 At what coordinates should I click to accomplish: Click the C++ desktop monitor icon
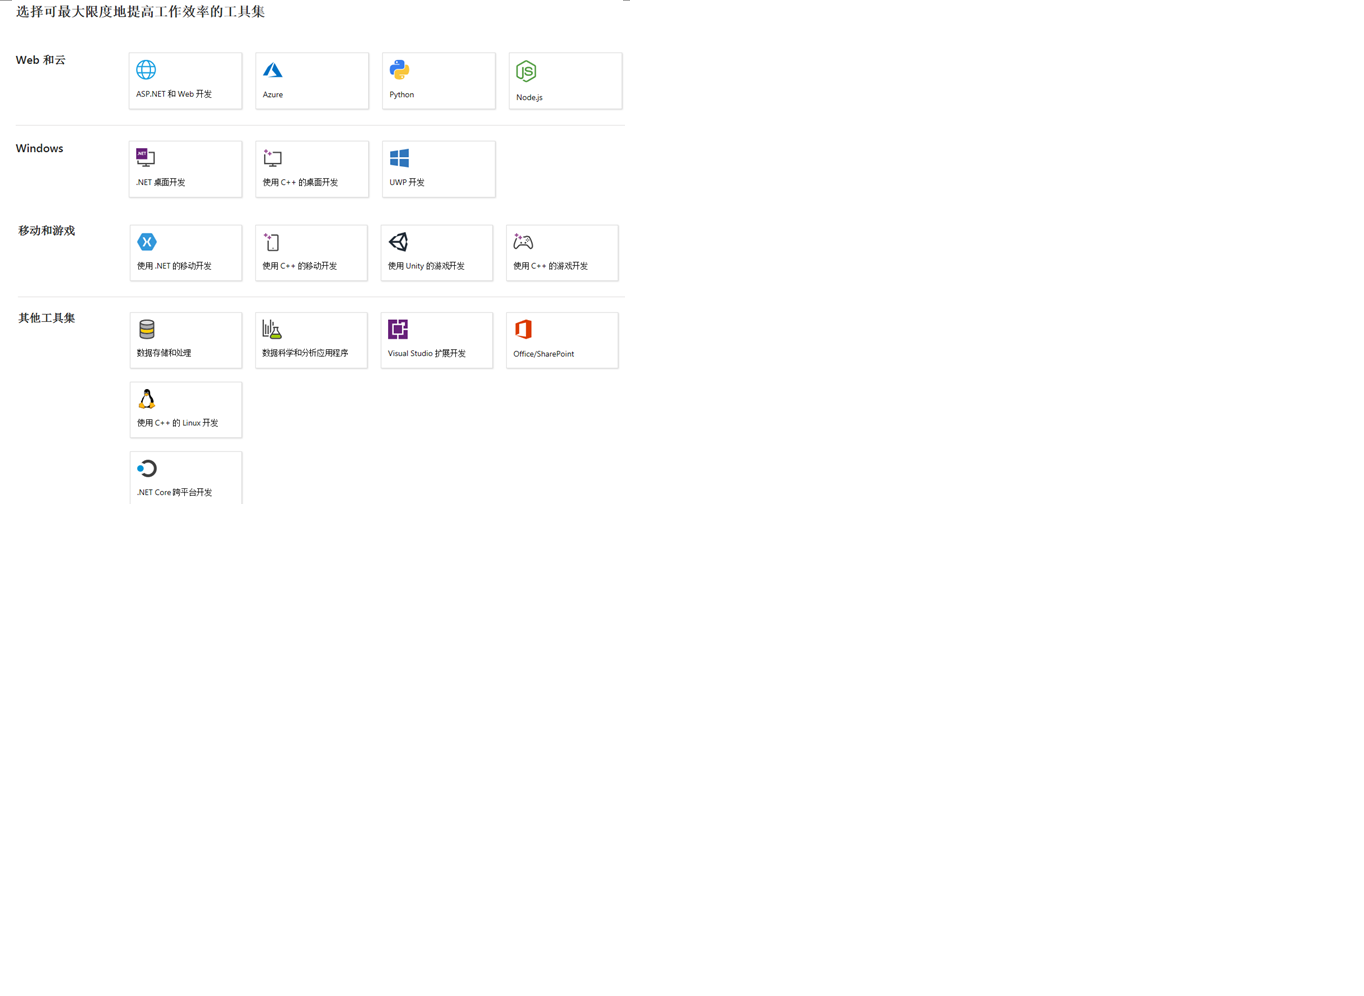pyautogui.click(x=272, y=158)
